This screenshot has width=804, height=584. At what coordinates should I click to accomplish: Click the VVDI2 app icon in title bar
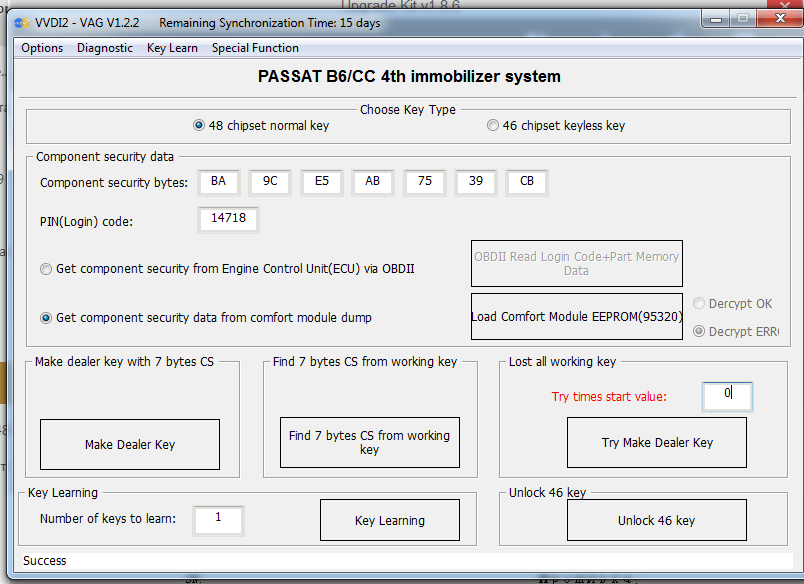22,23
